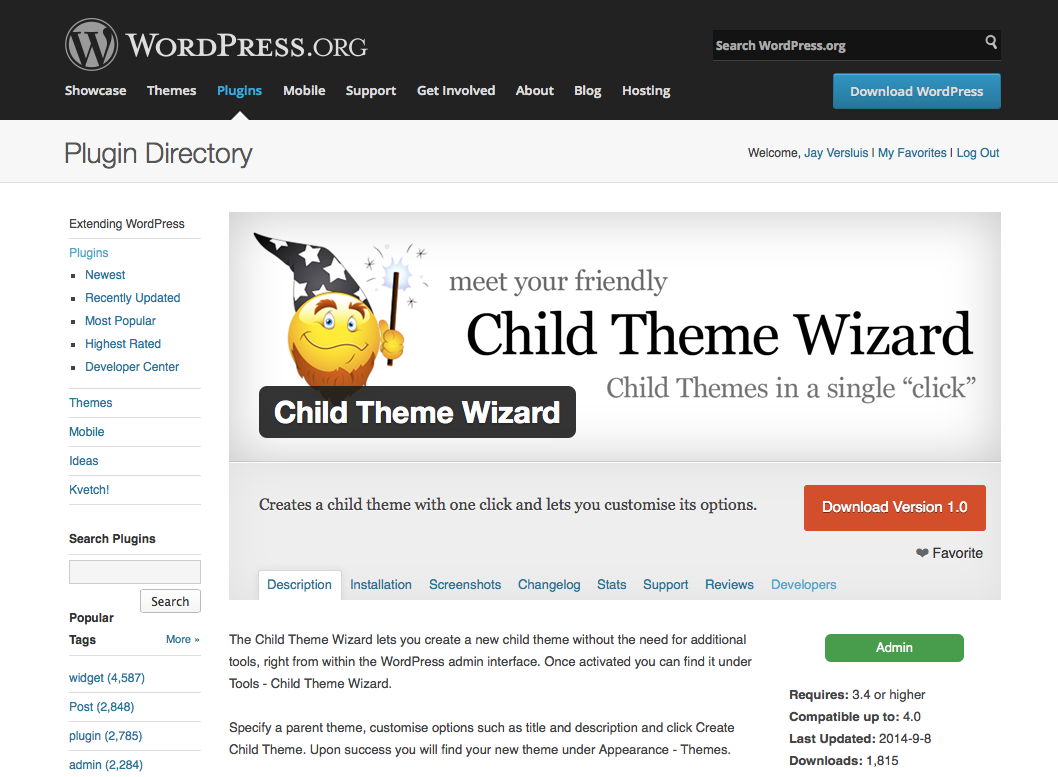
Task: Switch to the Developers tab
Action: pyautogui.click(x=804, y=585)
